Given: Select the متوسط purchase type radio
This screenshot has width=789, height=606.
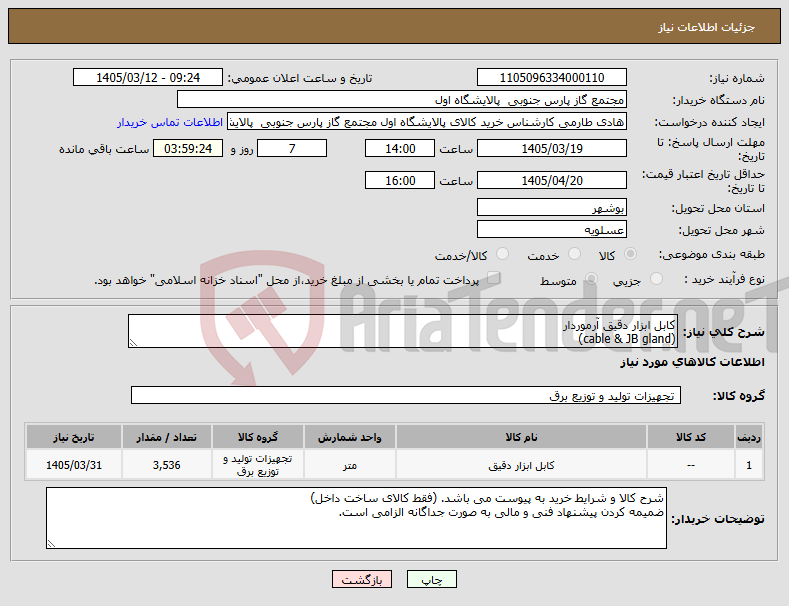Looking at the screenshot, I should pos(592,279).
